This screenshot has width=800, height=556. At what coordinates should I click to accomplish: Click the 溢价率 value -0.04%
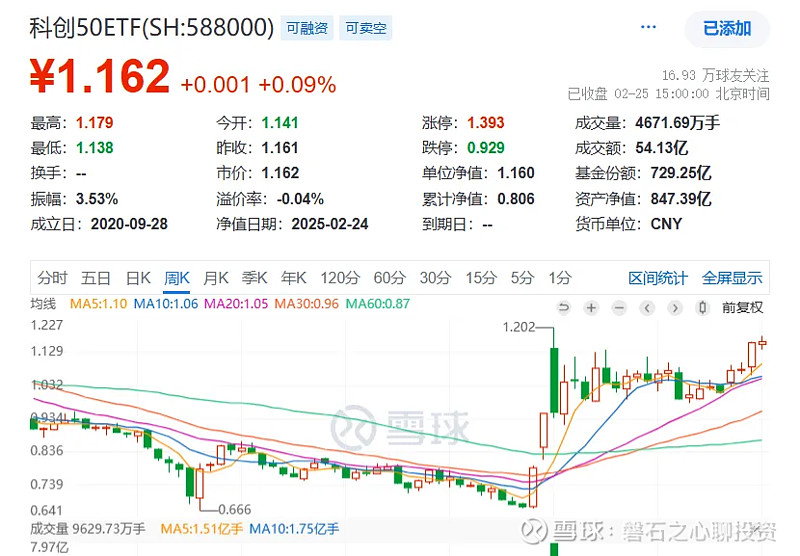[x=300, y=199]
